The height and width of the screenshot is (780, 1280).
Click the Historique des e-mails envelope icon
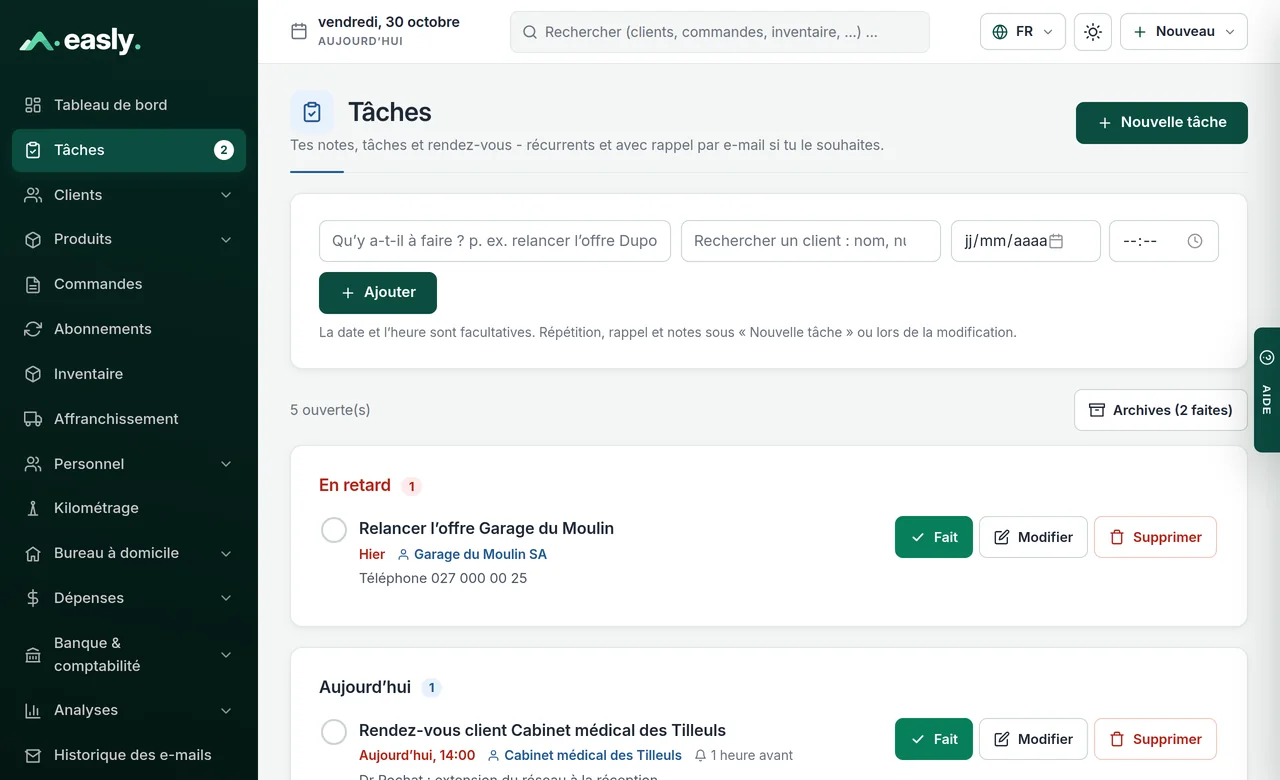point(33,755)
